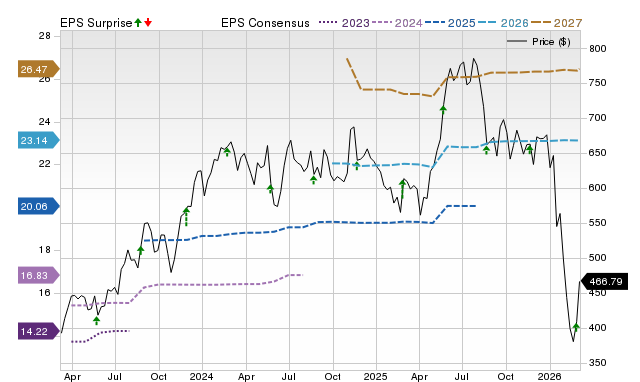640x382 pixels.
Task: Select the 2026 light blue legend entry
Action: tap(503, 23)
